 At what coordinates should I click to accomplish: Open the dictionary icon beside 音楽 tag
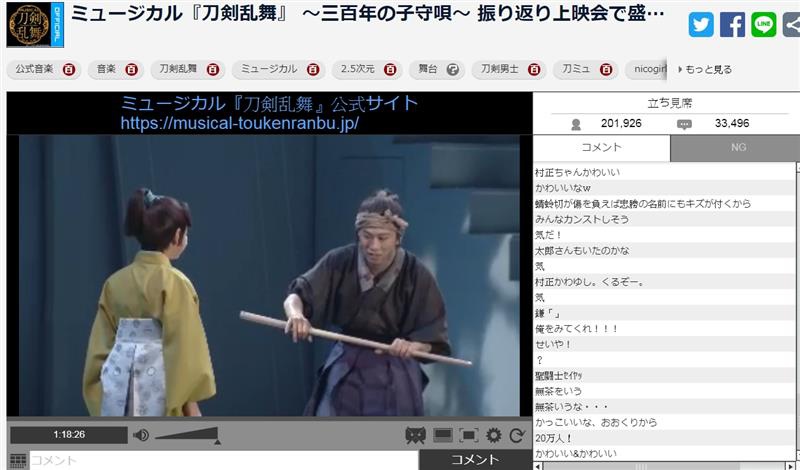(x=132, y=69)
